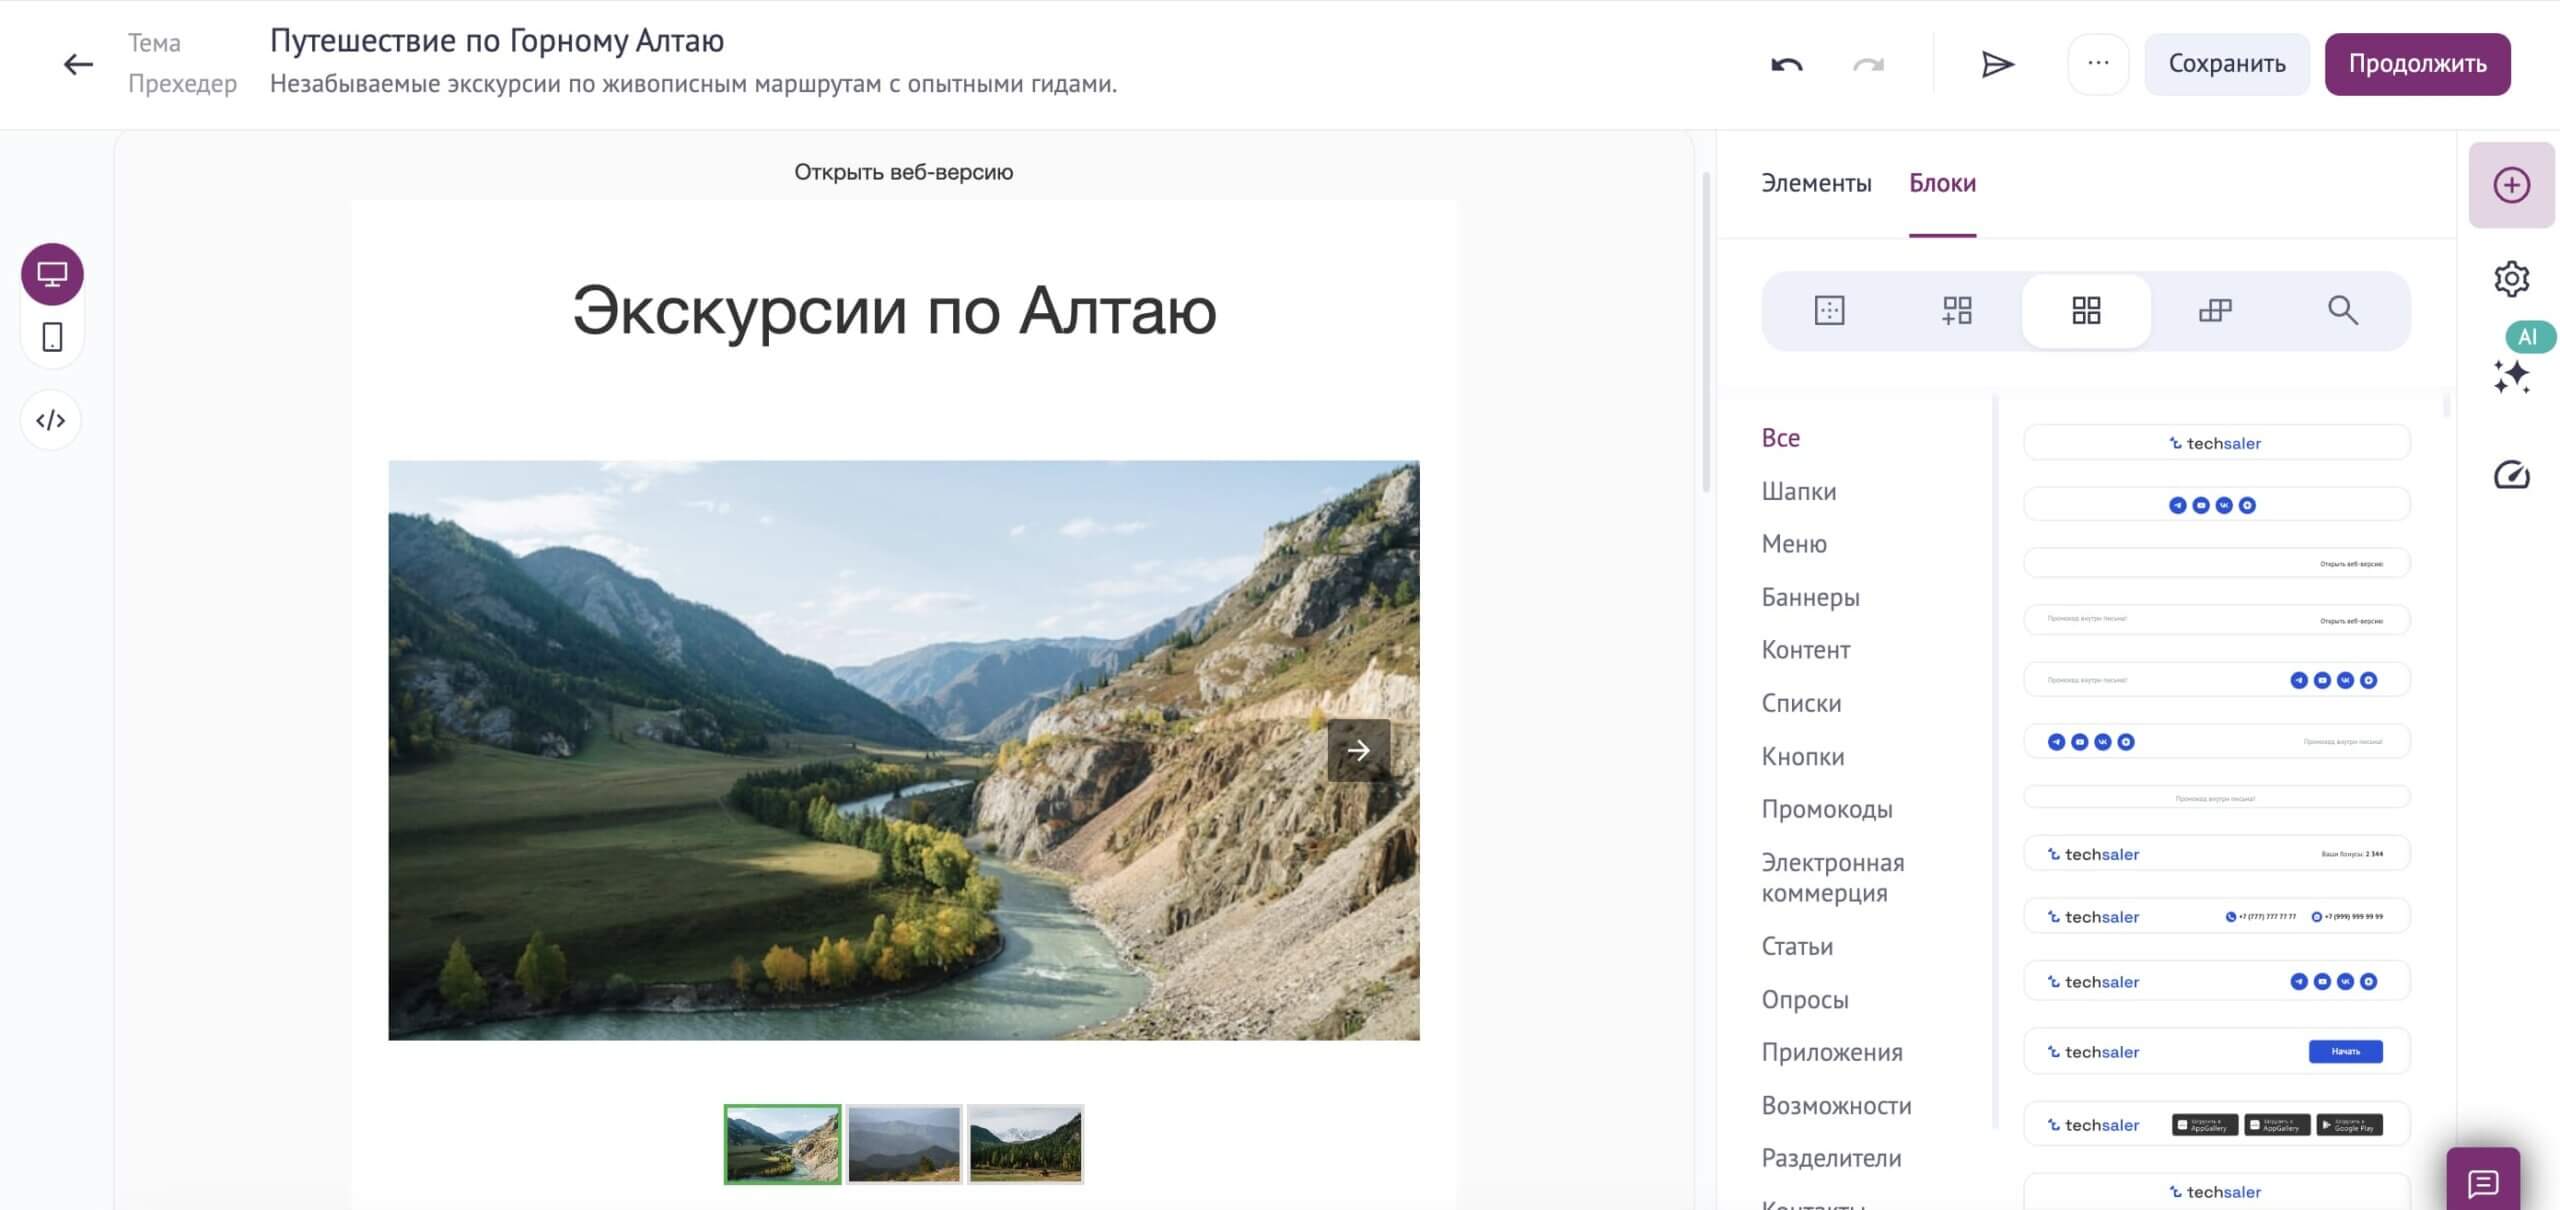Select the four-squares template blocks icon
This screenshot has height=1210, width=2560.
pyautogui.click(x=2086, y=310)
